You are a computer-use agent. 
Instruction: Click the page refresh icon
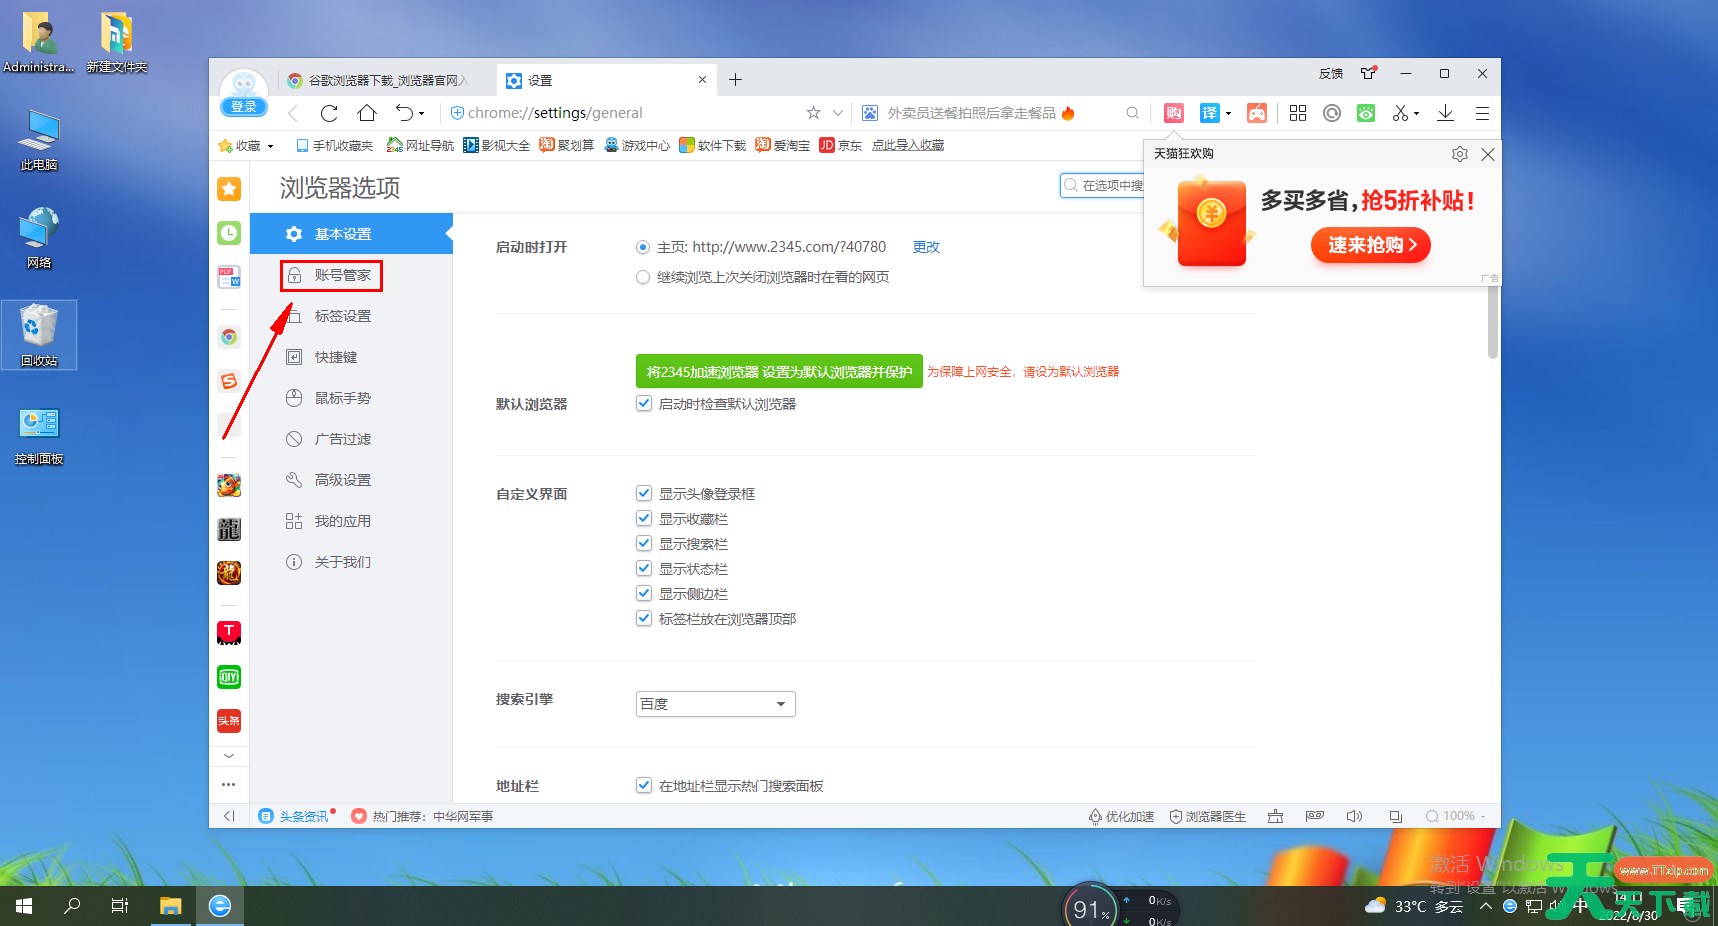(x=329, y=113)
